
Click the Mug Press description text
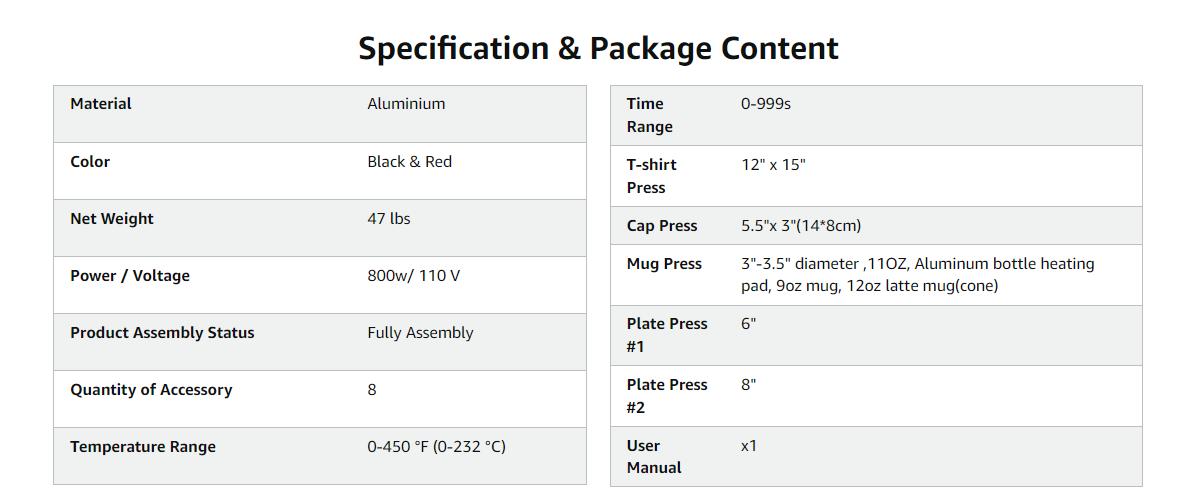pos(917,275)
